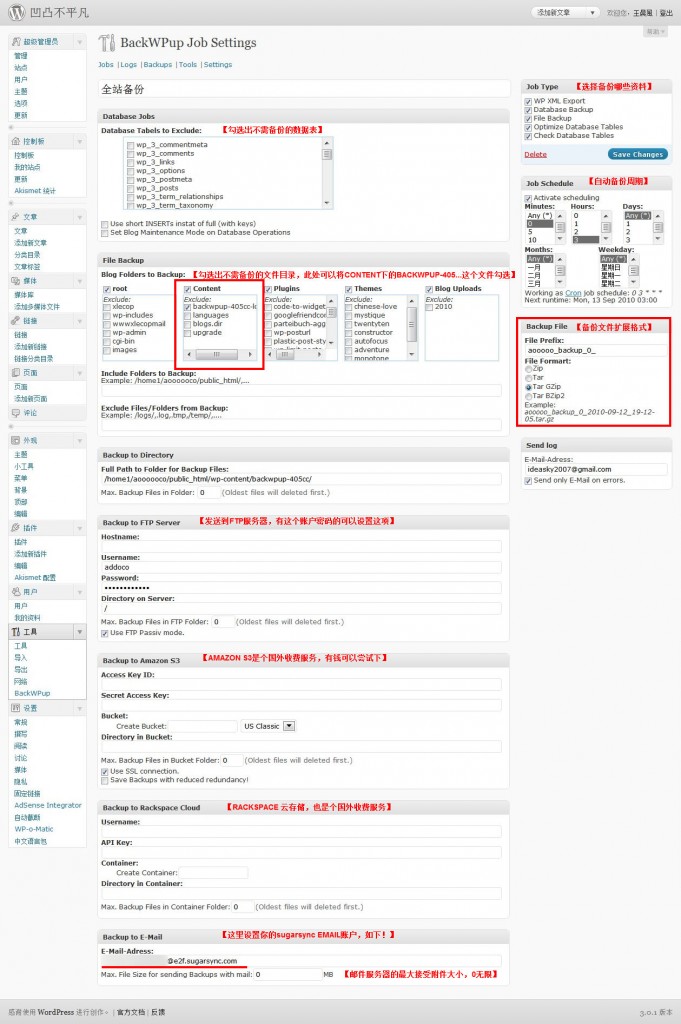Uncheck Use FTP Passiv mode

pyautogui.click(x=104, y=633)
